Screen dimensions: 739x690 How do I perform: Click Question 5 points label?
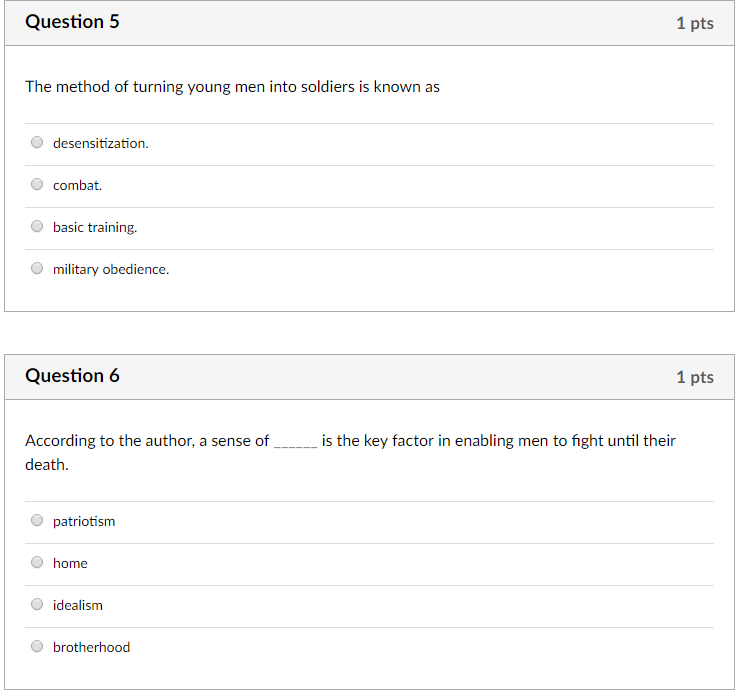695,24
